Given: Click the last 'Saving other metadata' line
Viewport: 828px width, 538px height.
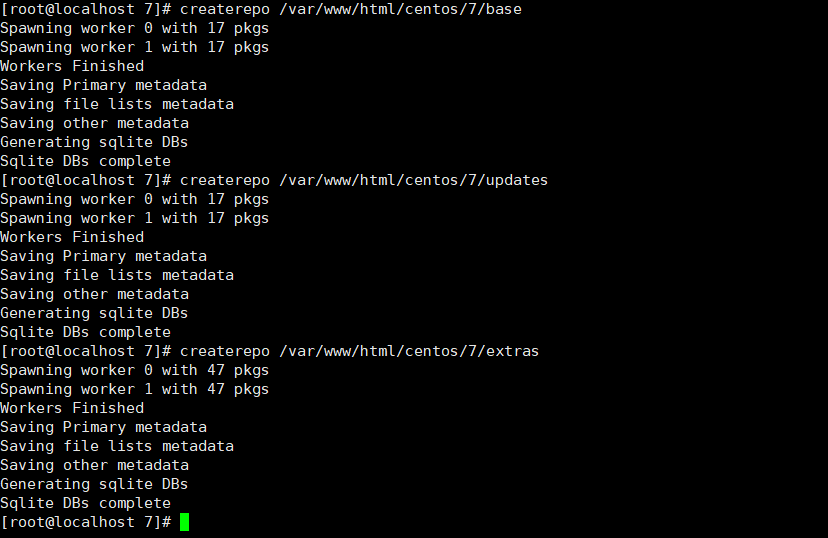Looking at the screenshot, I should point(95,466).
